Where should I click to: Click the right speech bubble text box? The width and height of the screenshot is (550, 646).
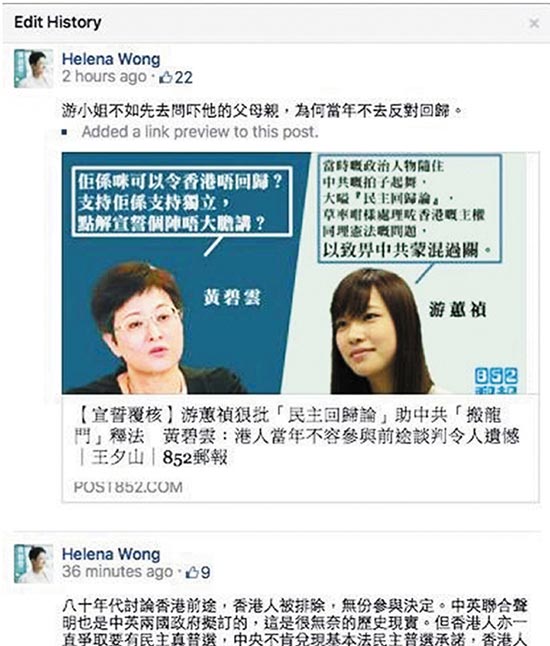tap(410, 208)
